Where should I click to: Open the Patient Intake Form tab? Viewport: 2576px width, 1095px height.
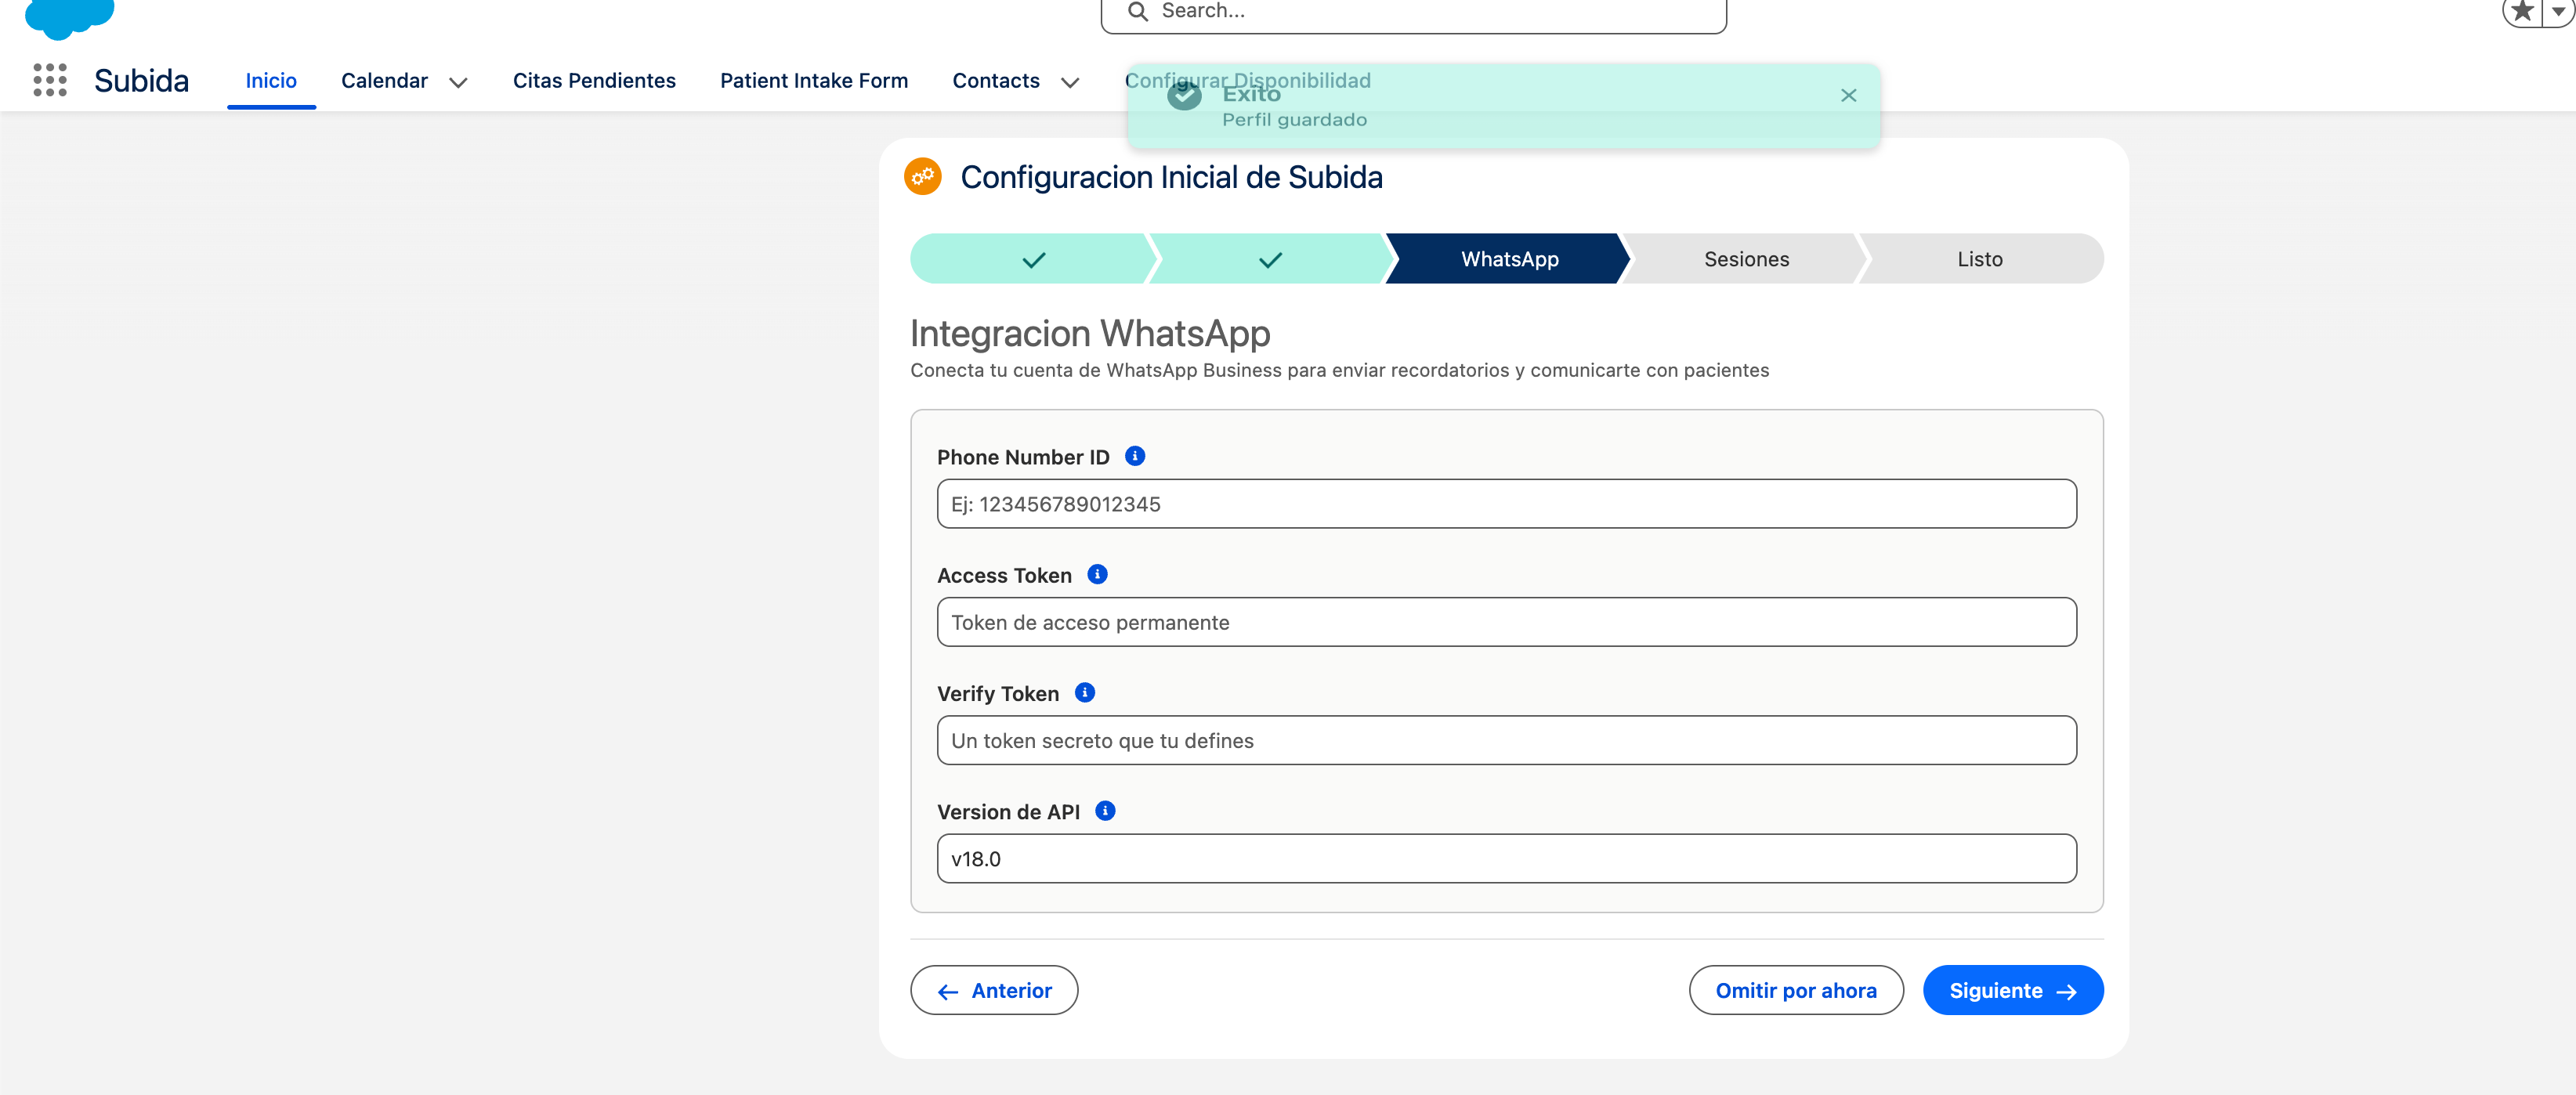point(814,80)
